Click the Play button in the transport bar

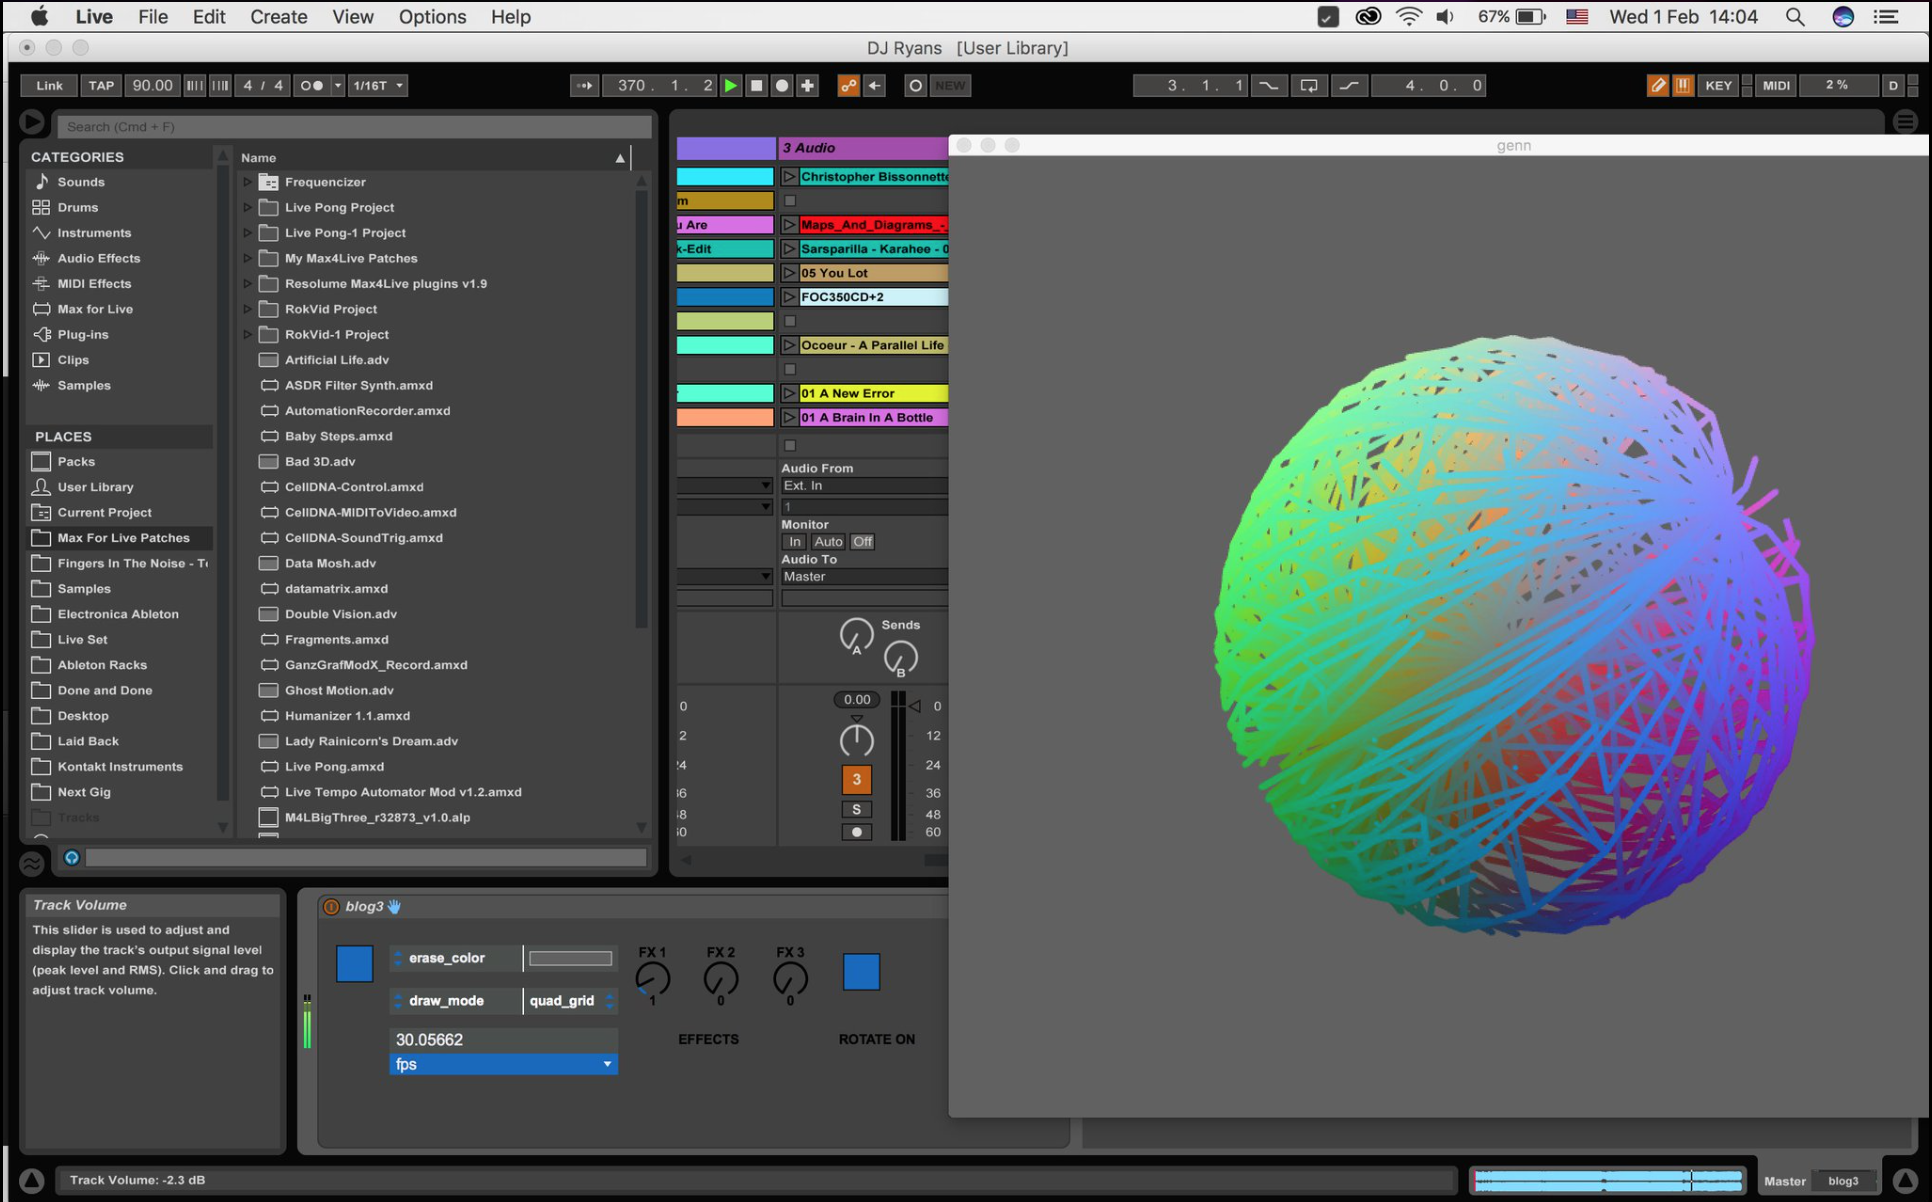coord(731,85)
